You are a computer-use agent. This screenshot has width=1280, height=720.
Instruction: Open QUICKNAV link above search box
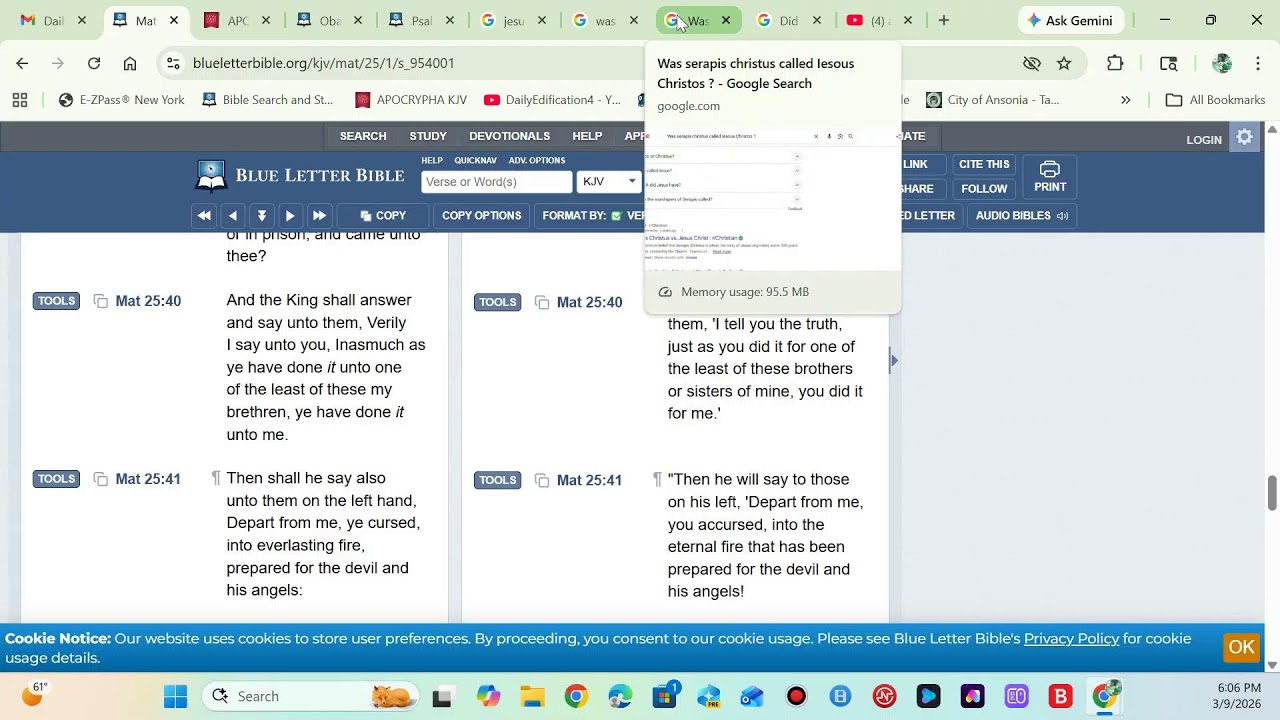click(475, 160)
